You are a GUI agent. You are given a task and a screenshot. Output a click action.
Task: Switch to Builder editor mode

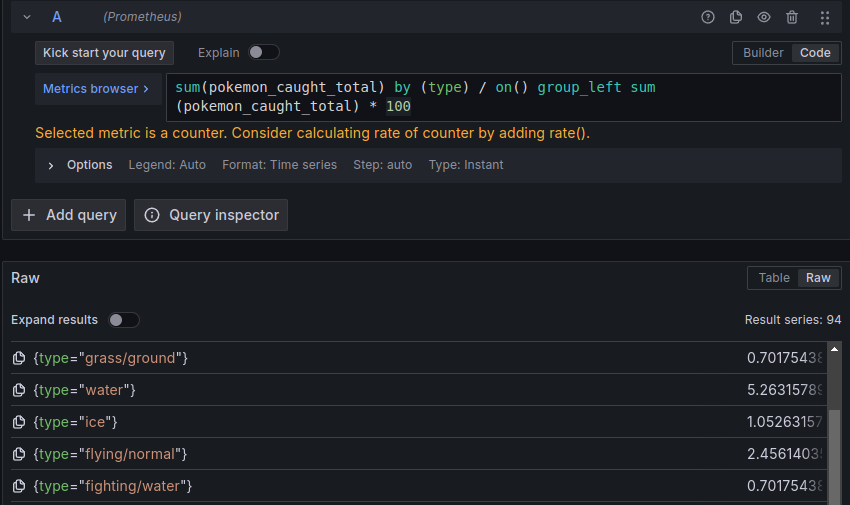coord(763,53)
